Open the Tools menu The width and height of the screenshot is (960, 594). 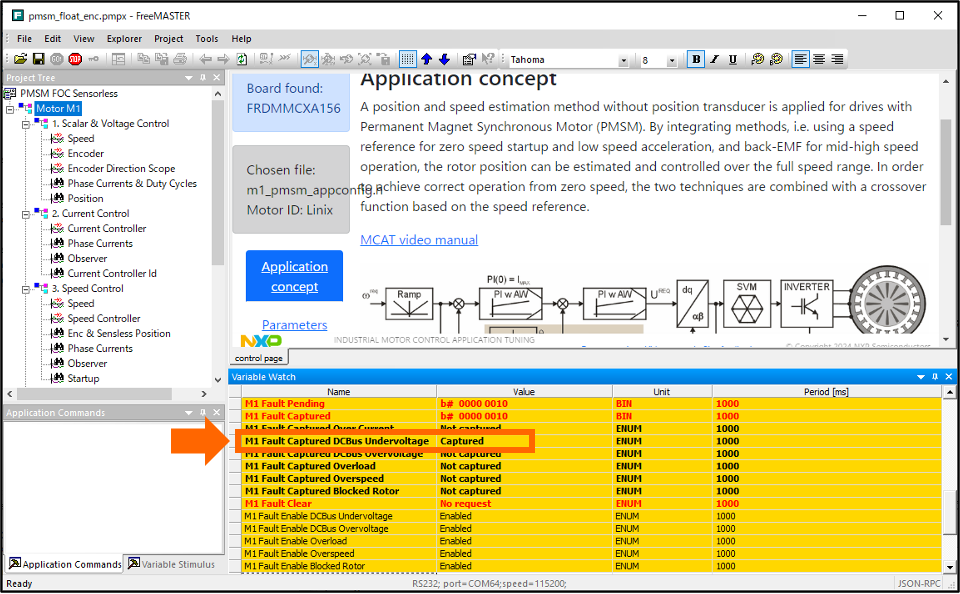(x=207, y=39)
